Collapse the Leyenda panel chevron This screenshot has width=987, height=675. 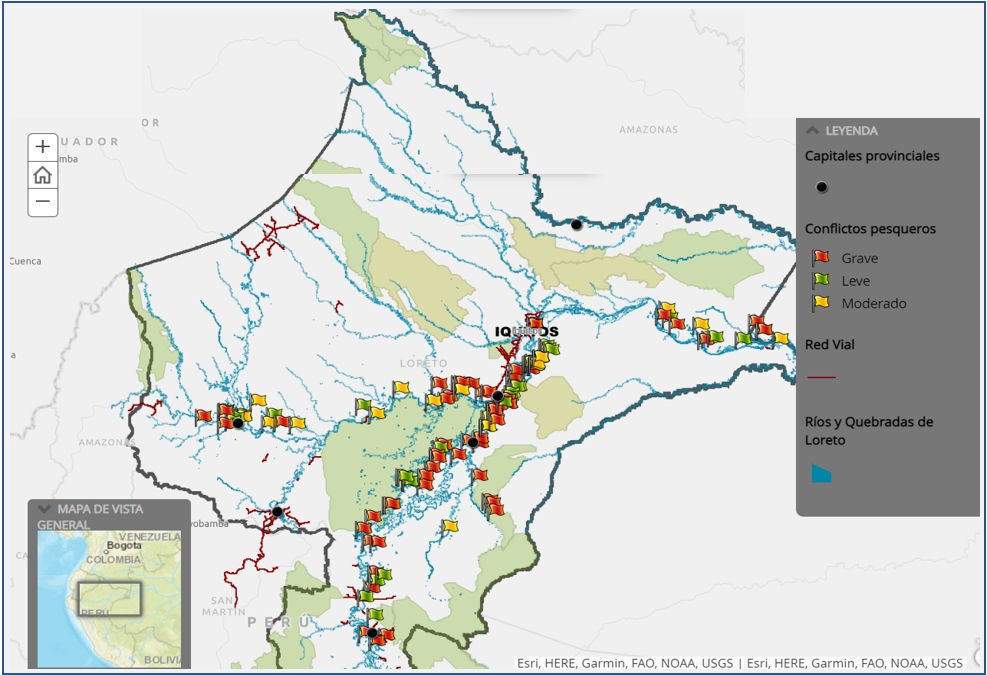pos(812,130)
